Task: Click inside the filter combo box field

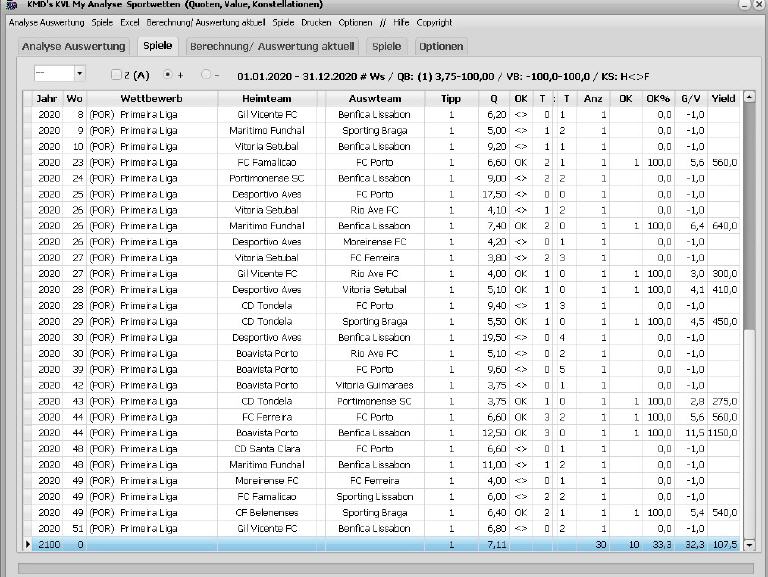Action: tap(54, 73)
